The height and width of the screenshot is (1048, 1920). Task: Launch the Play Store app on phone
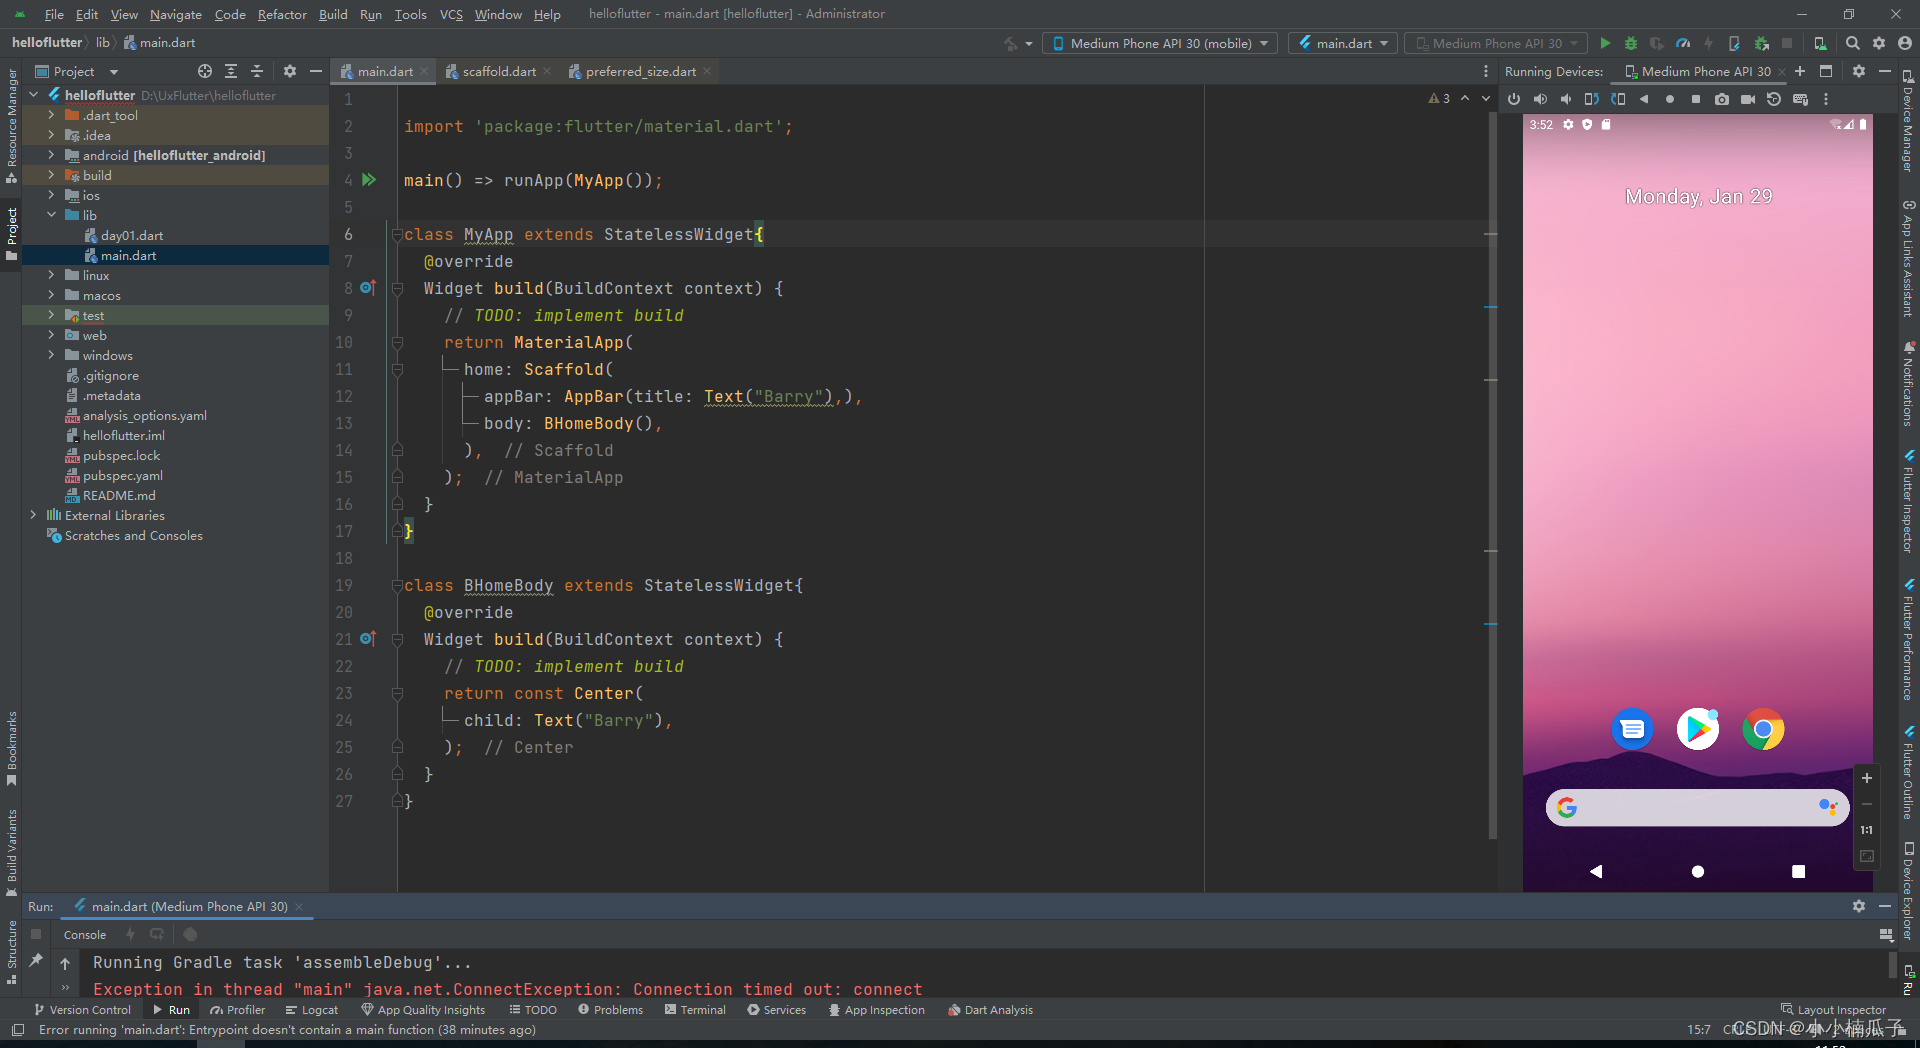(1698, 729)
